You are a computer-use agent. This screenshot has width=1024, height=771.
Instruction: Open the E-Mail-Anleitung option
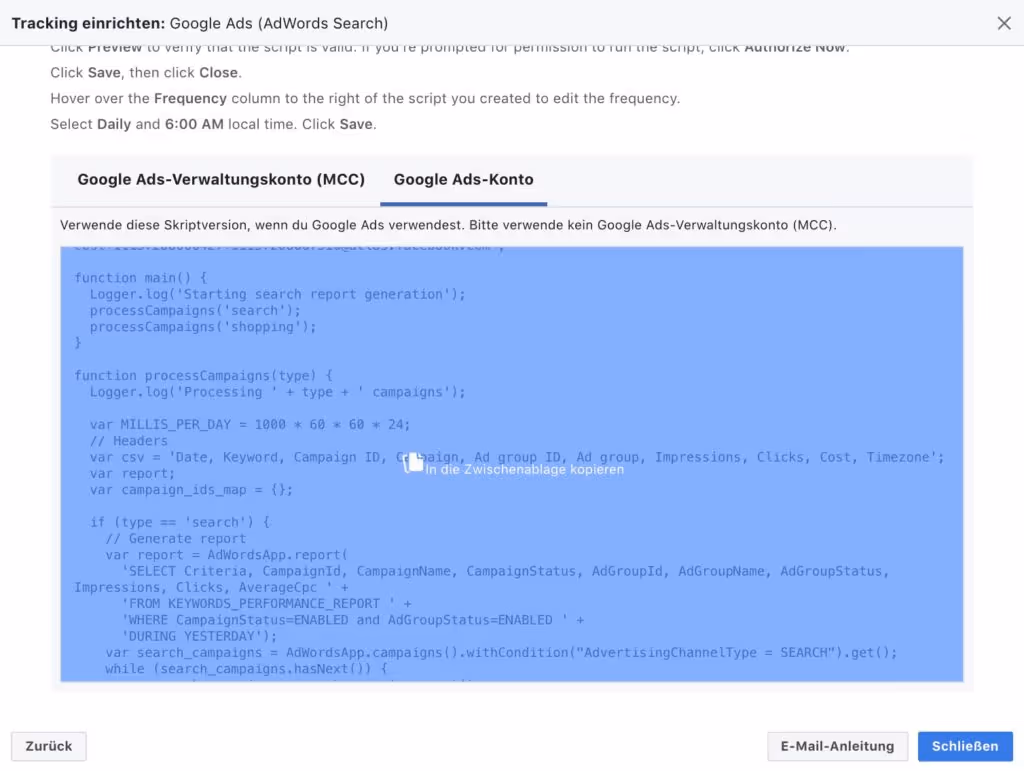837,746
